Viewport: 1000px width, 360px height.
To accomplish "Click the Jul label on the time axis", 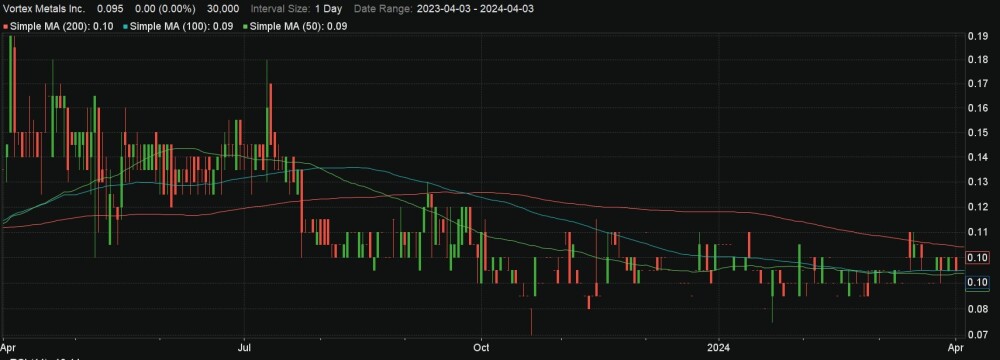I will (x=243, y=348).
